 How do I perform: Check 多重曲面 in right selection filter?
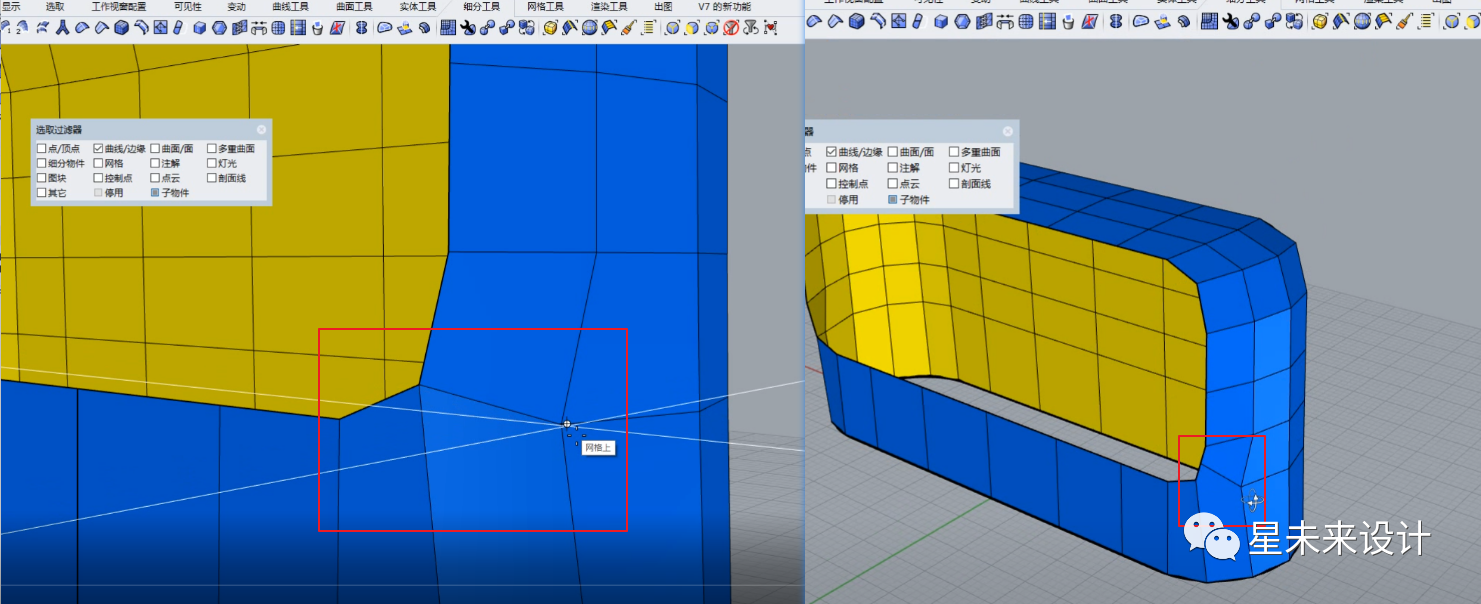click(954, 152)
